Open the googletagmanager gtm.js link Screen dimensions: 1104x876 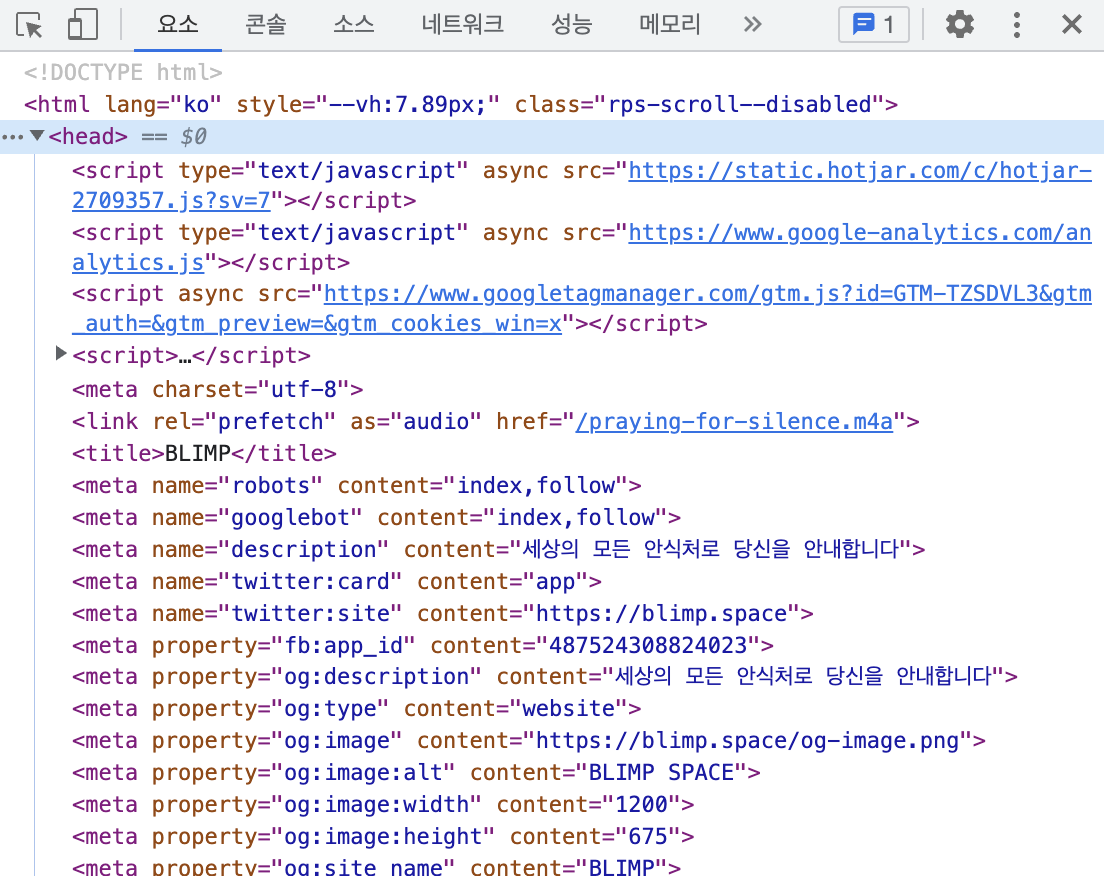[582, 308]
